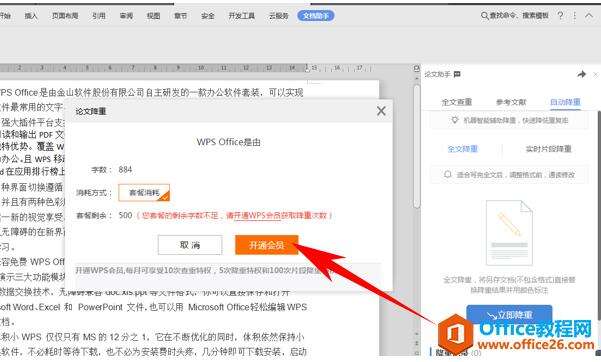Click the feedback icon beside 论文助手

pyautogui.click(x=457, y=74)
